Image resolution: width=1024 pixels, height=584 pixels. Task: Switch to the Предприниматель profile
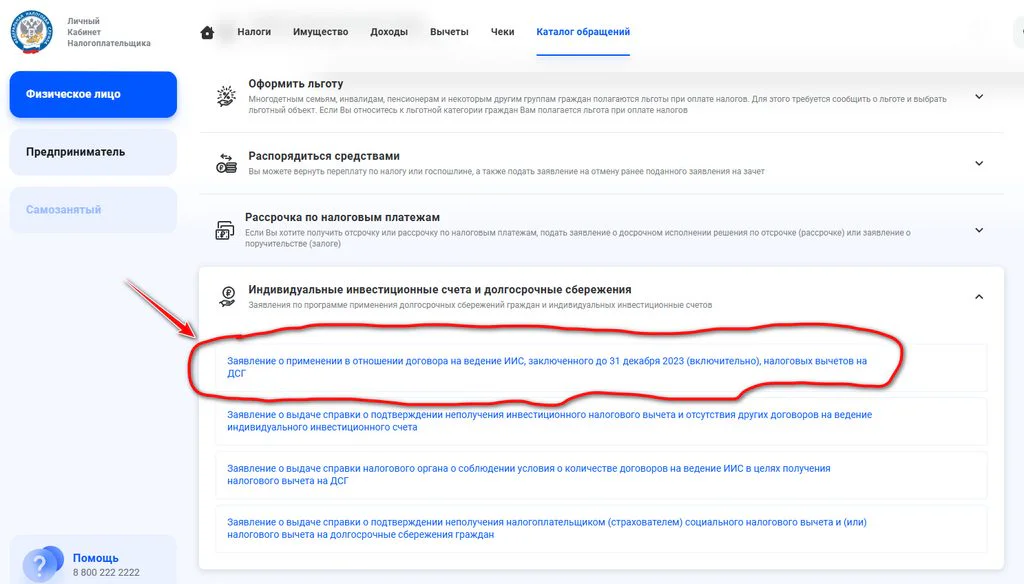point(93,152)
